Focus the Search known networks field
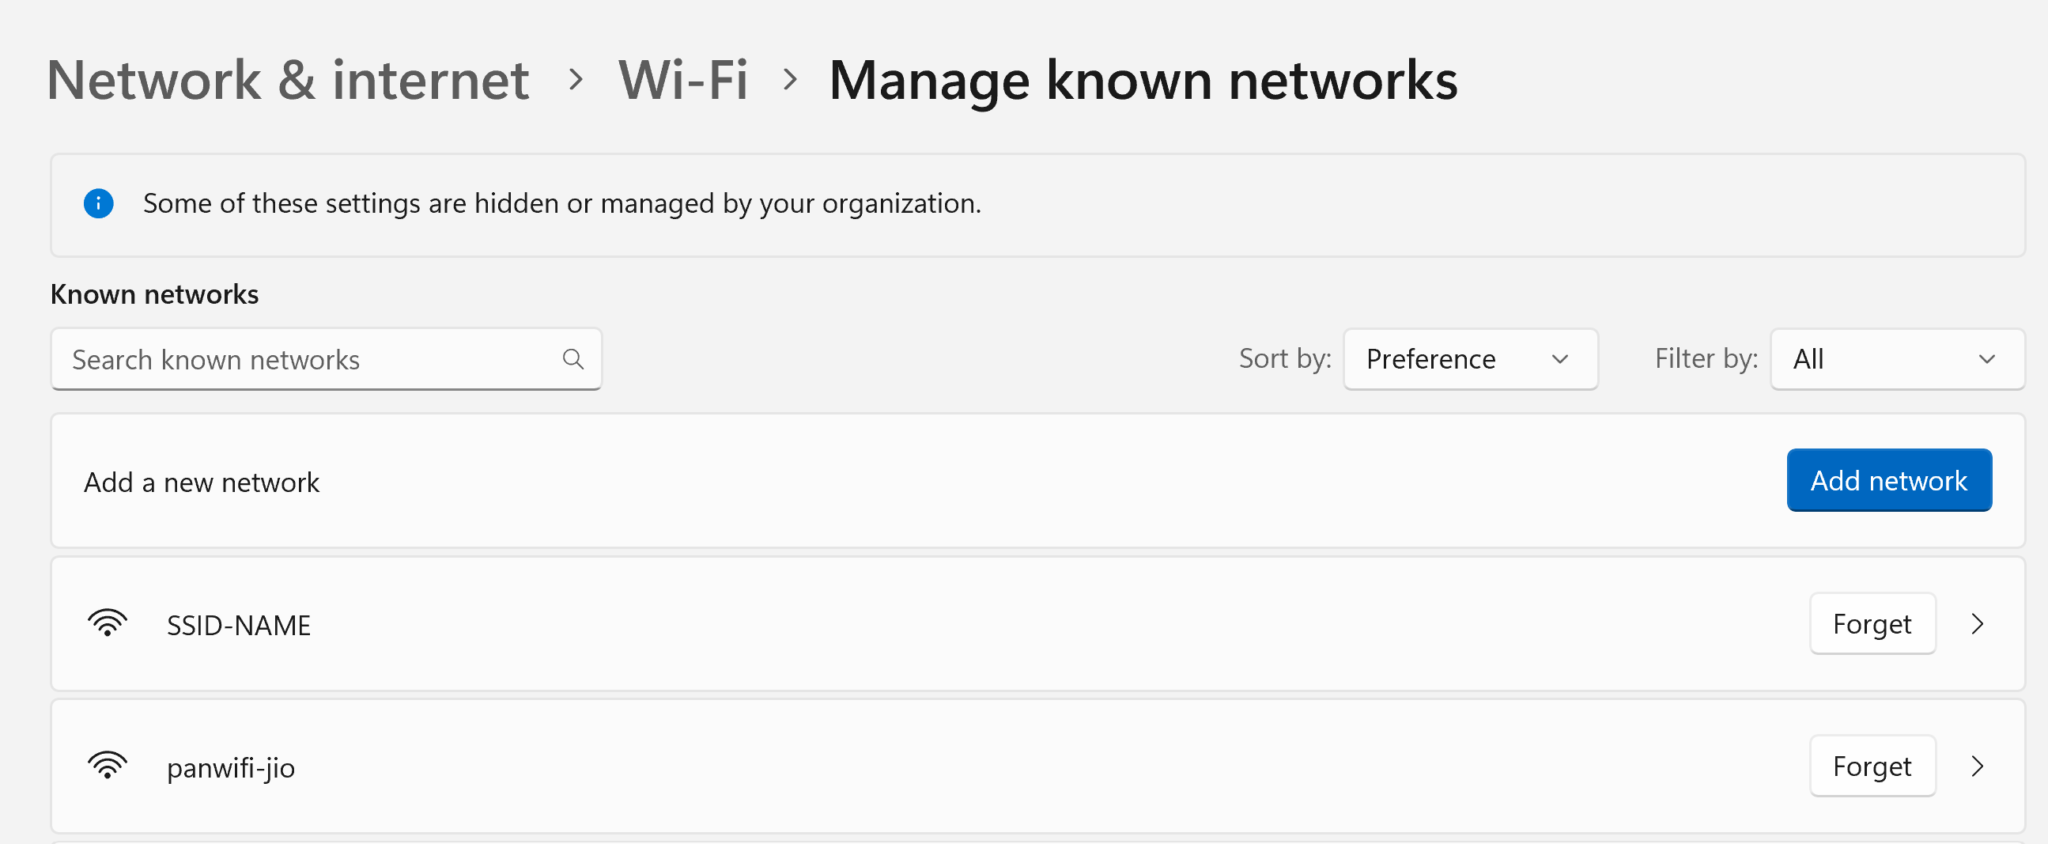The image size is (2048, 844). pyautogui.click(x=310, y=359)
